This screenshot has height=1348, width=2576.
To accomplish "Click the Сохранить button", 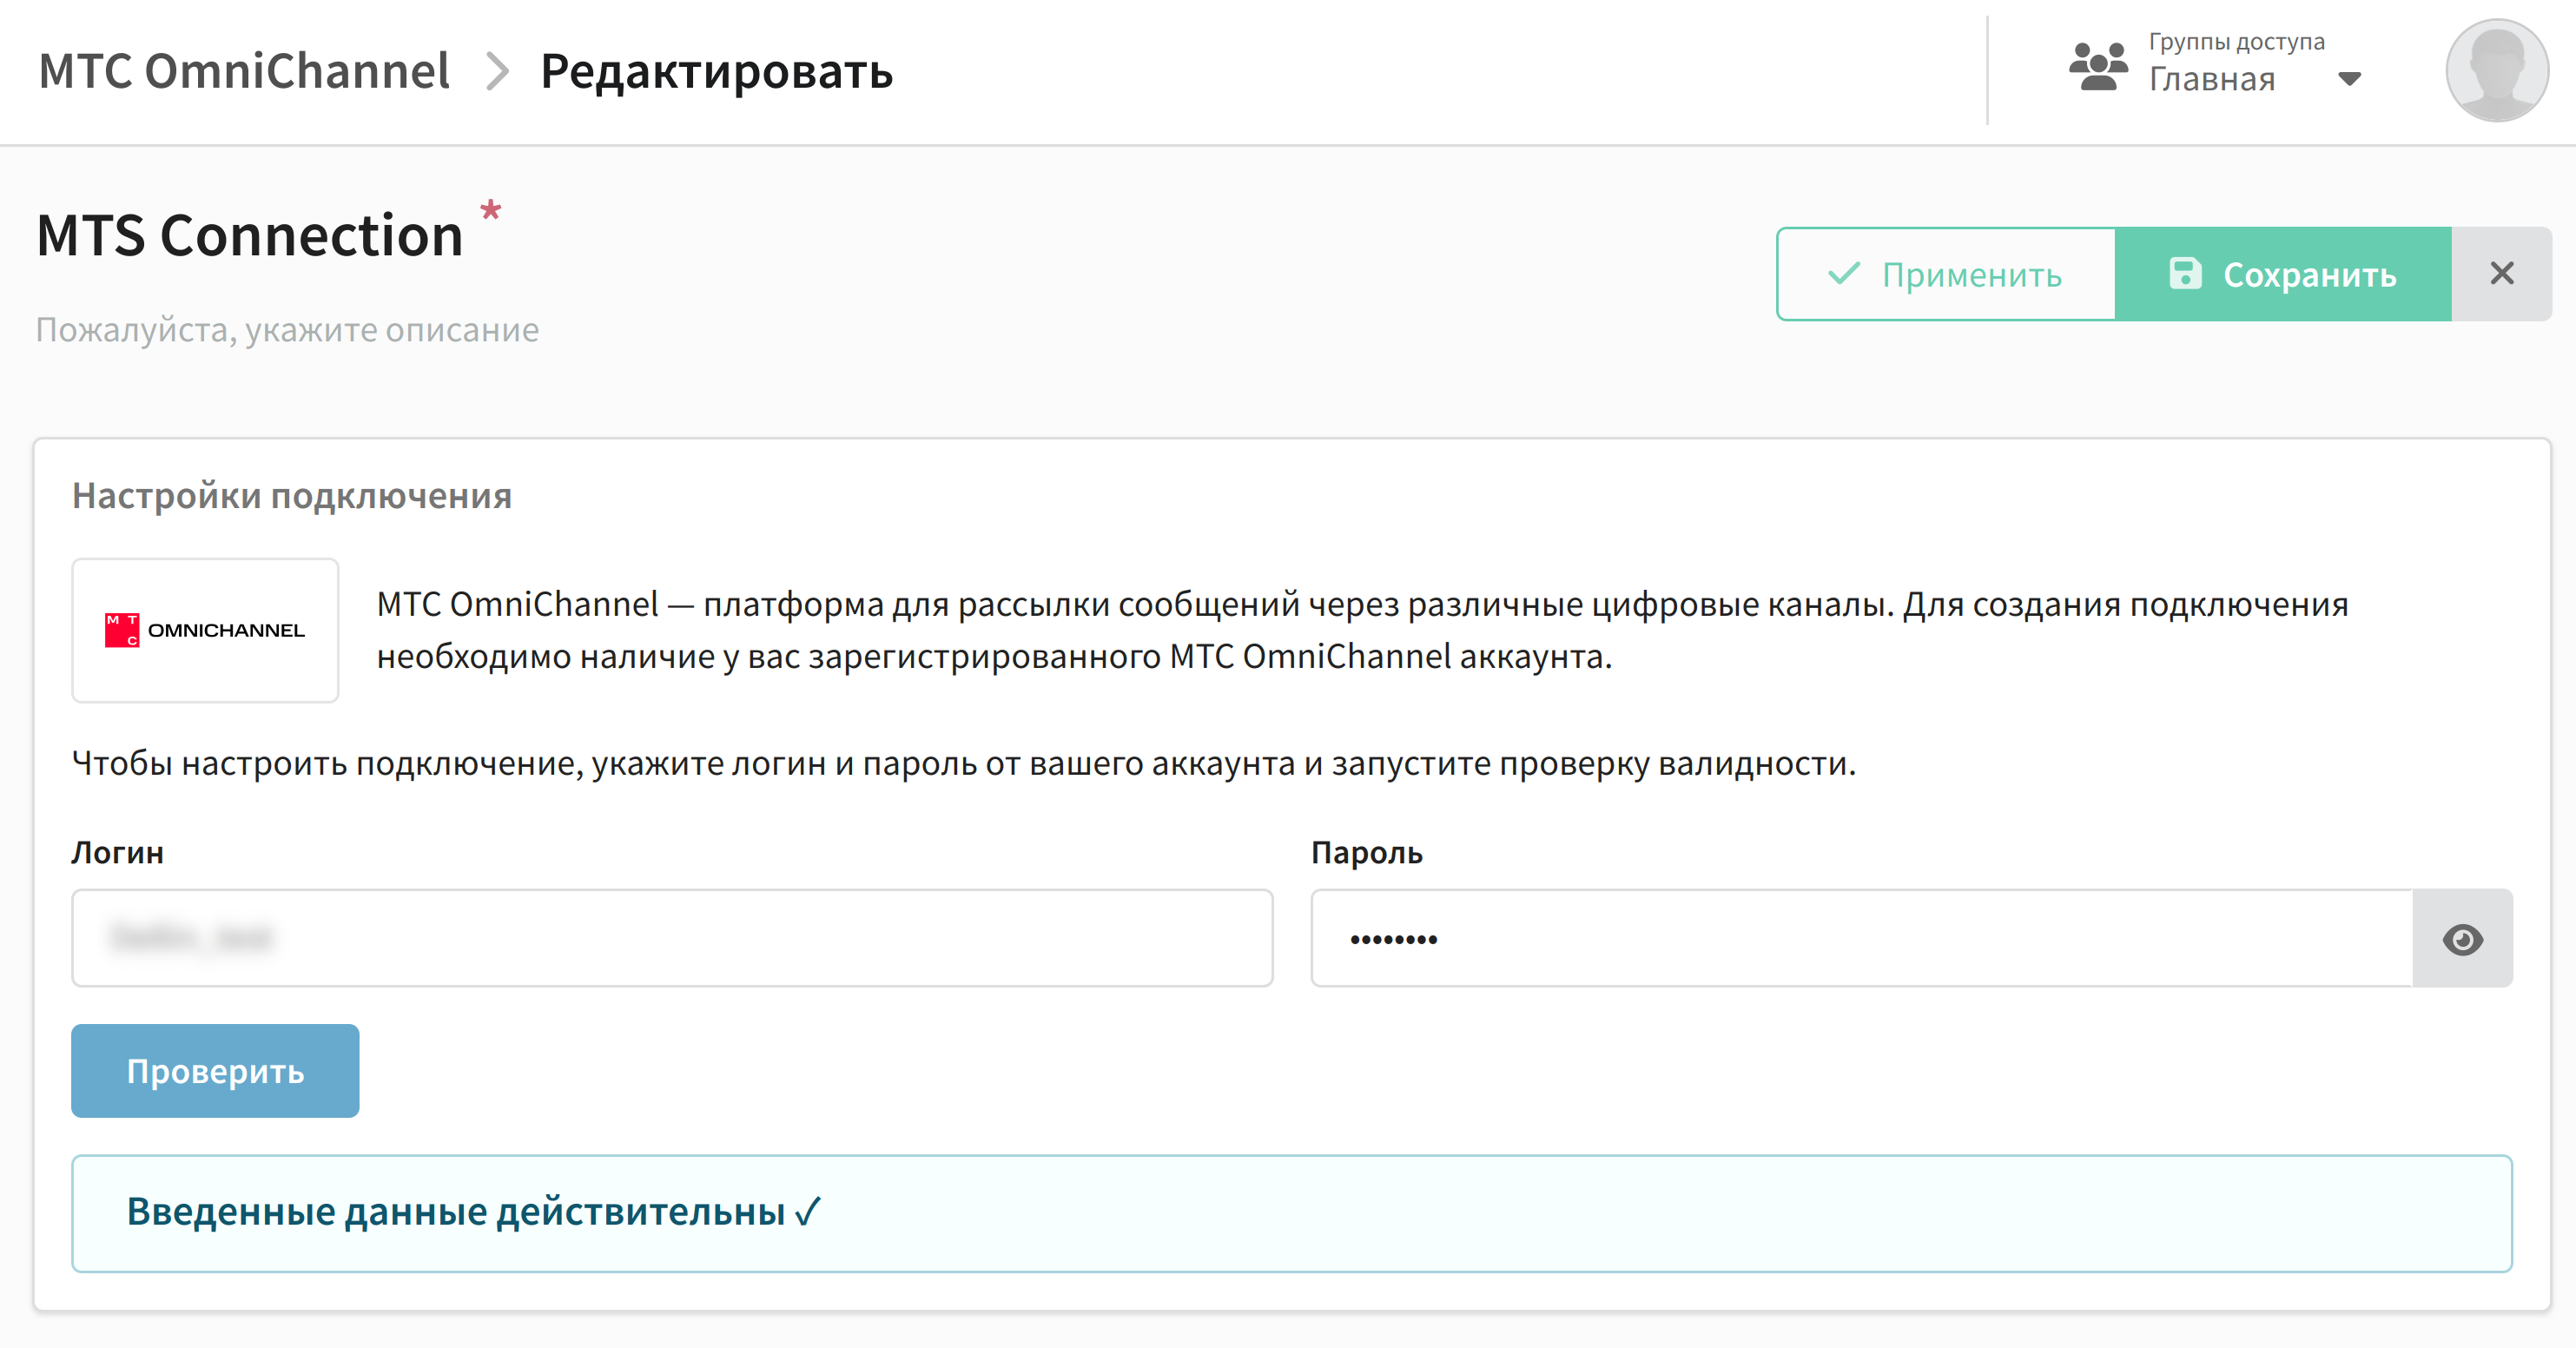I will point(2283,274).
